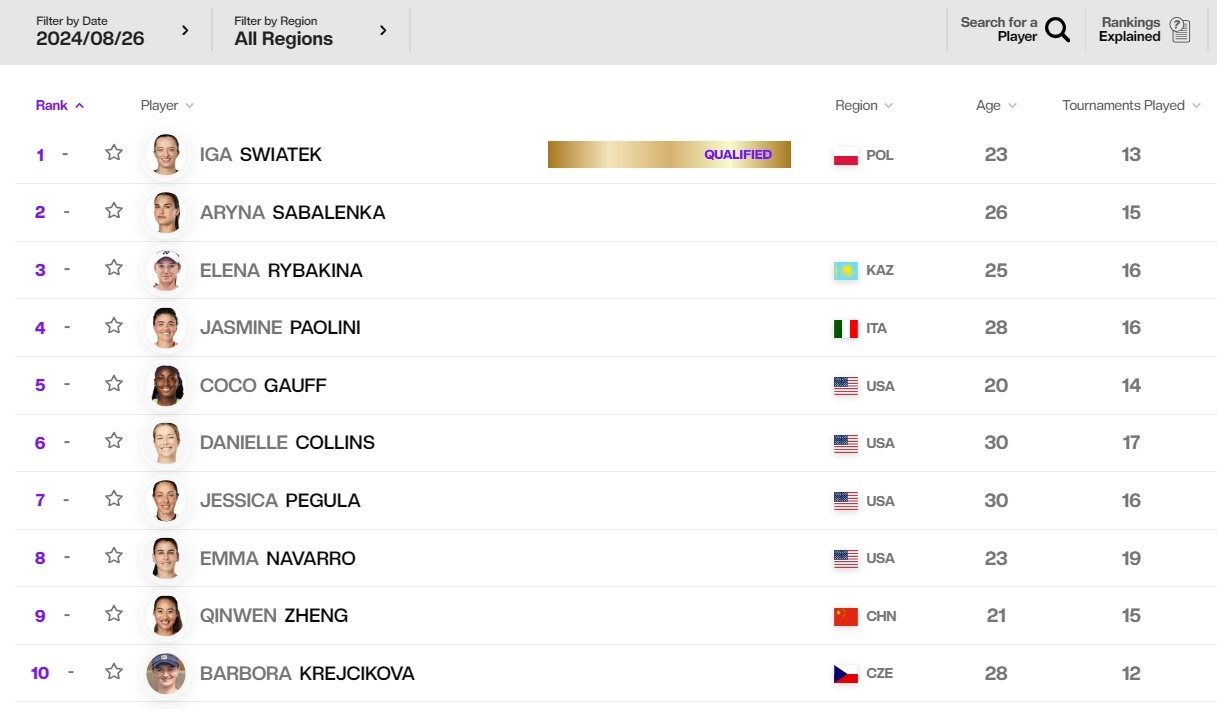Click the Poland flag icon
1217x709 pixels.
[846, 155]
